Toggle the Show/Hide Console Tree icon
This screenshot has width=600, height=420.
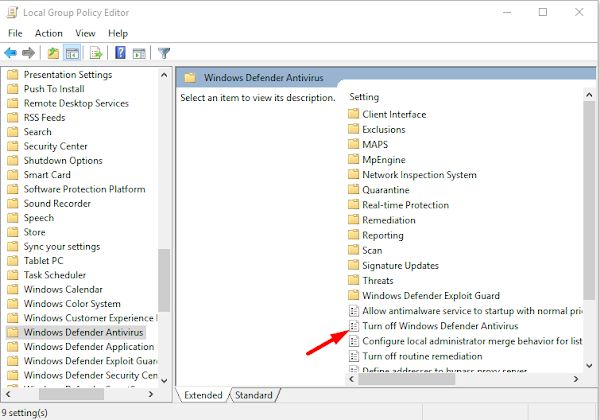click(72, 53)
